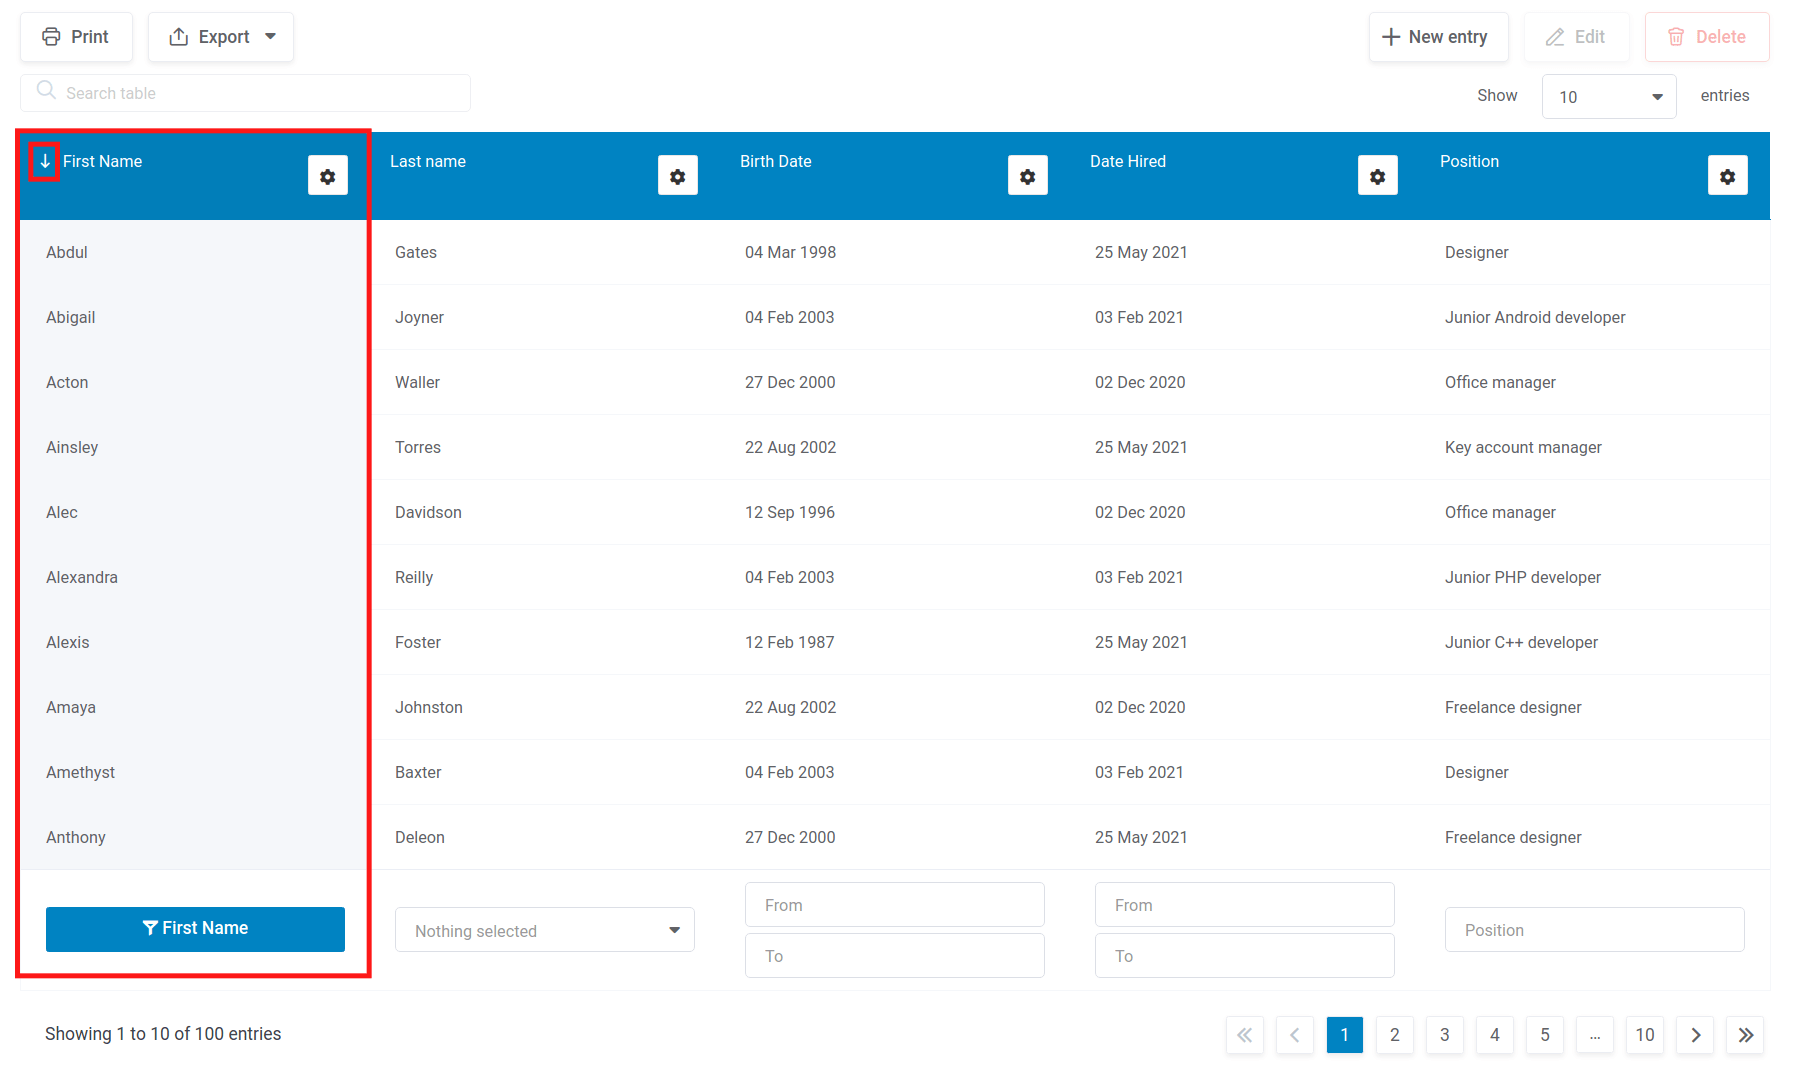Toggle sort direction on First Name column
Image resolution: width=1796 pixels, height=1066 pixels.
click(44, 161)
